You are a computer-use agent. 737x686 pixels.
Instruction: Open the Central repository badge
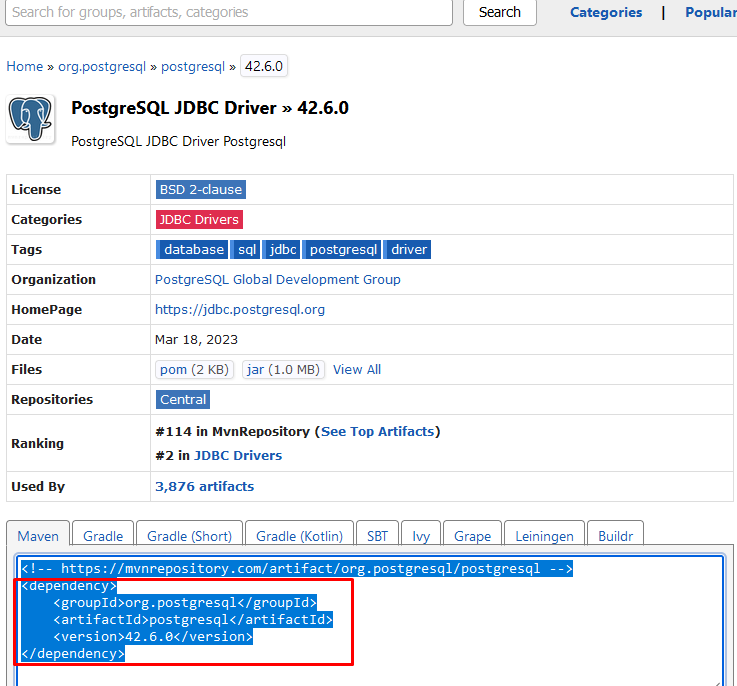tap(183, 400)
